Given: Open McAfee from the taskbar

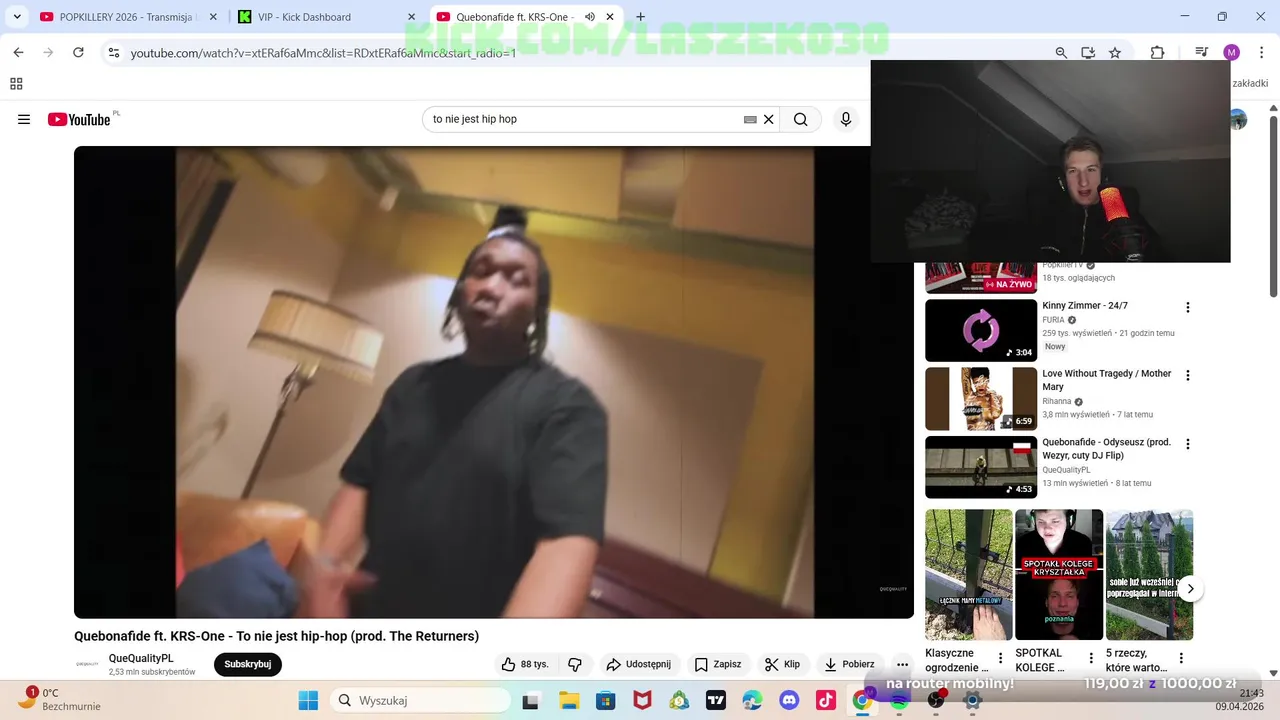Looking at the screenshot, I should tap(642, 700).
